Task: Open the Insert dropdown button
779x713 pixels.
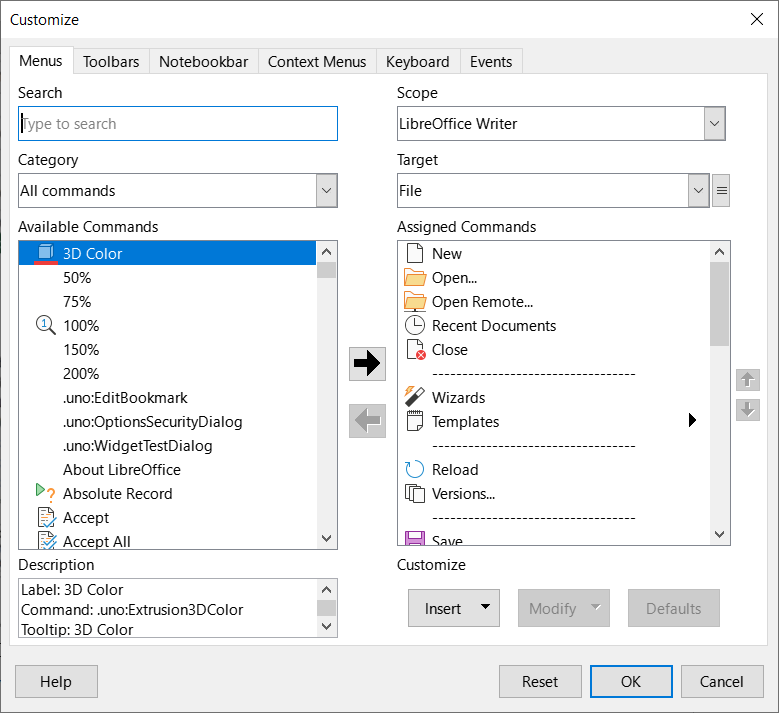Action: click(454, 608)
